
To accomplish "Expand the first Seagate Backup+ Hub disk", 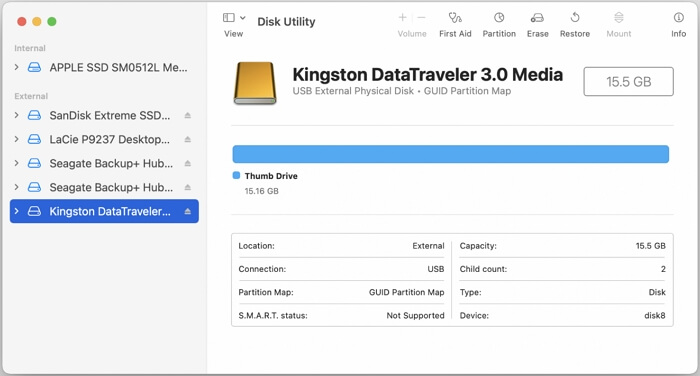I will [17, 163].
